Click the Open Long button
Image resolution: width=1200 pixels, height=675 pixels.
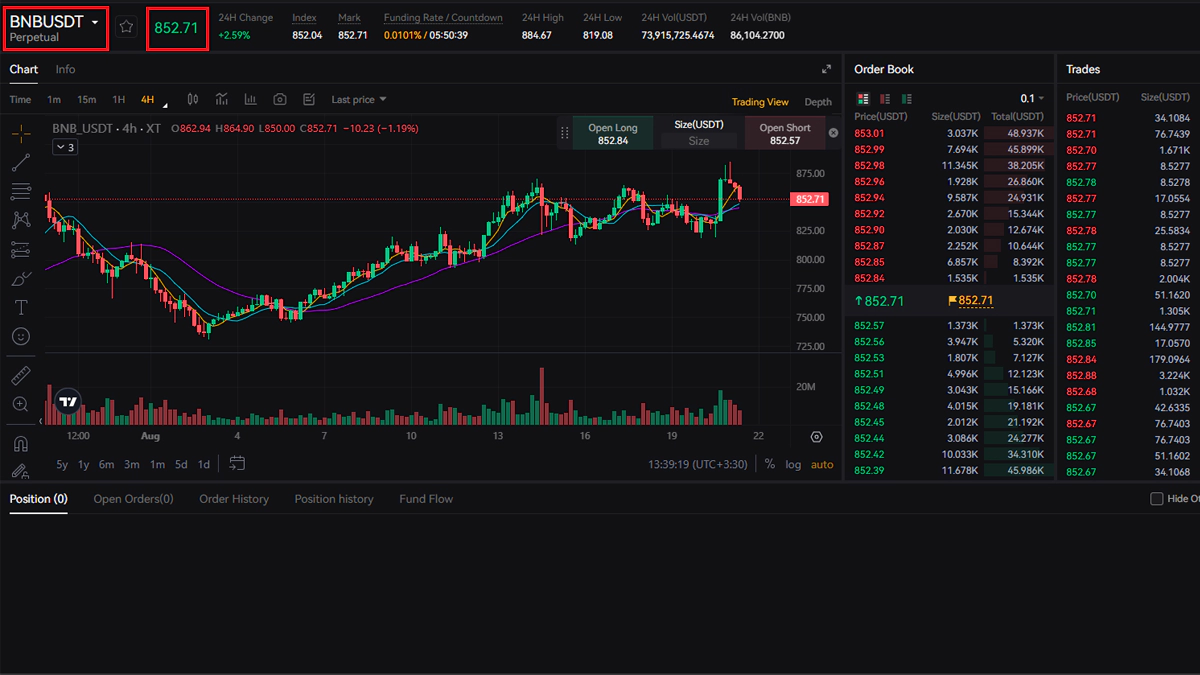click(x=613, y=134)
